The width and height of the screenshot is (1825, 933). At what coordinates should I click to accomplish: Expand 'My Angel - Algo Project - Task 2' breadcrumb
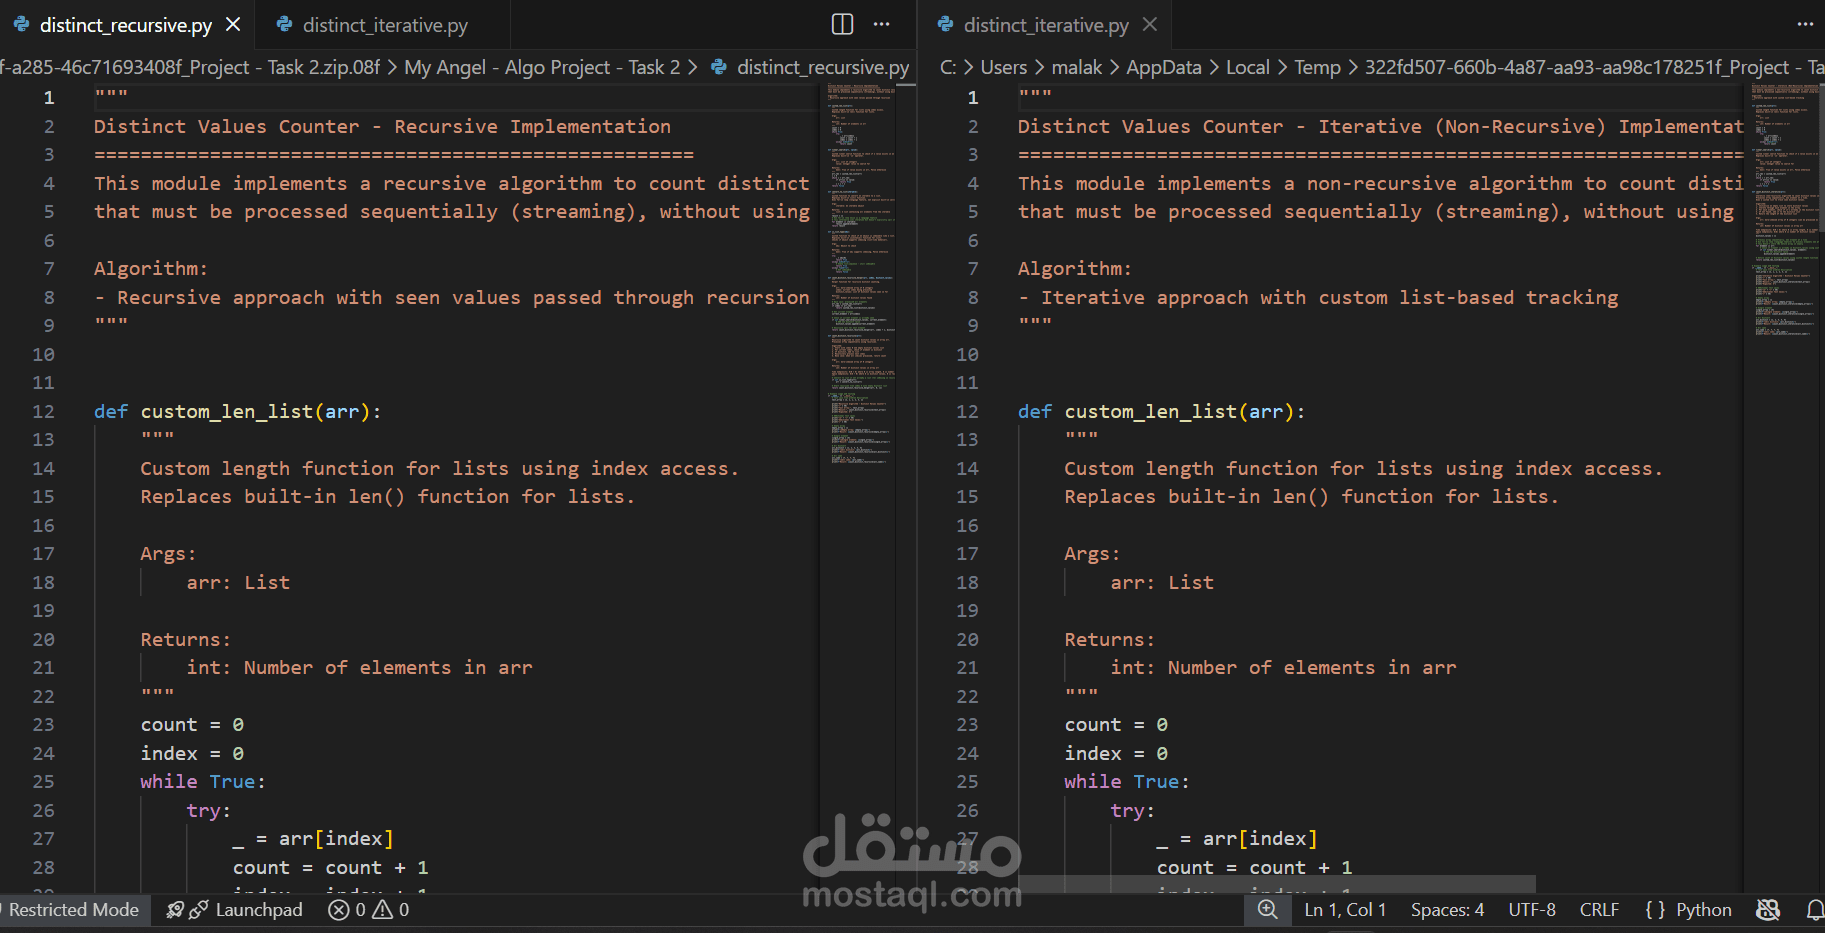[542, 67]
